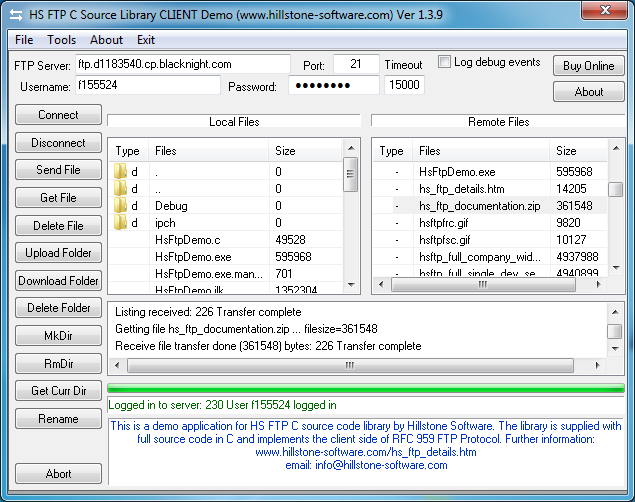Click the RmDir button

pos(58,364)
